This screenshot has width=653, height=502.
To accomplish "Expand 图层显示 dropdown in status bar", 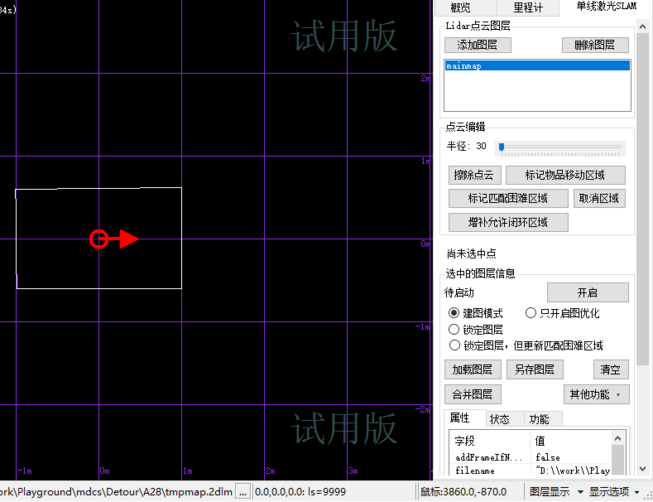I will point(554,491).
